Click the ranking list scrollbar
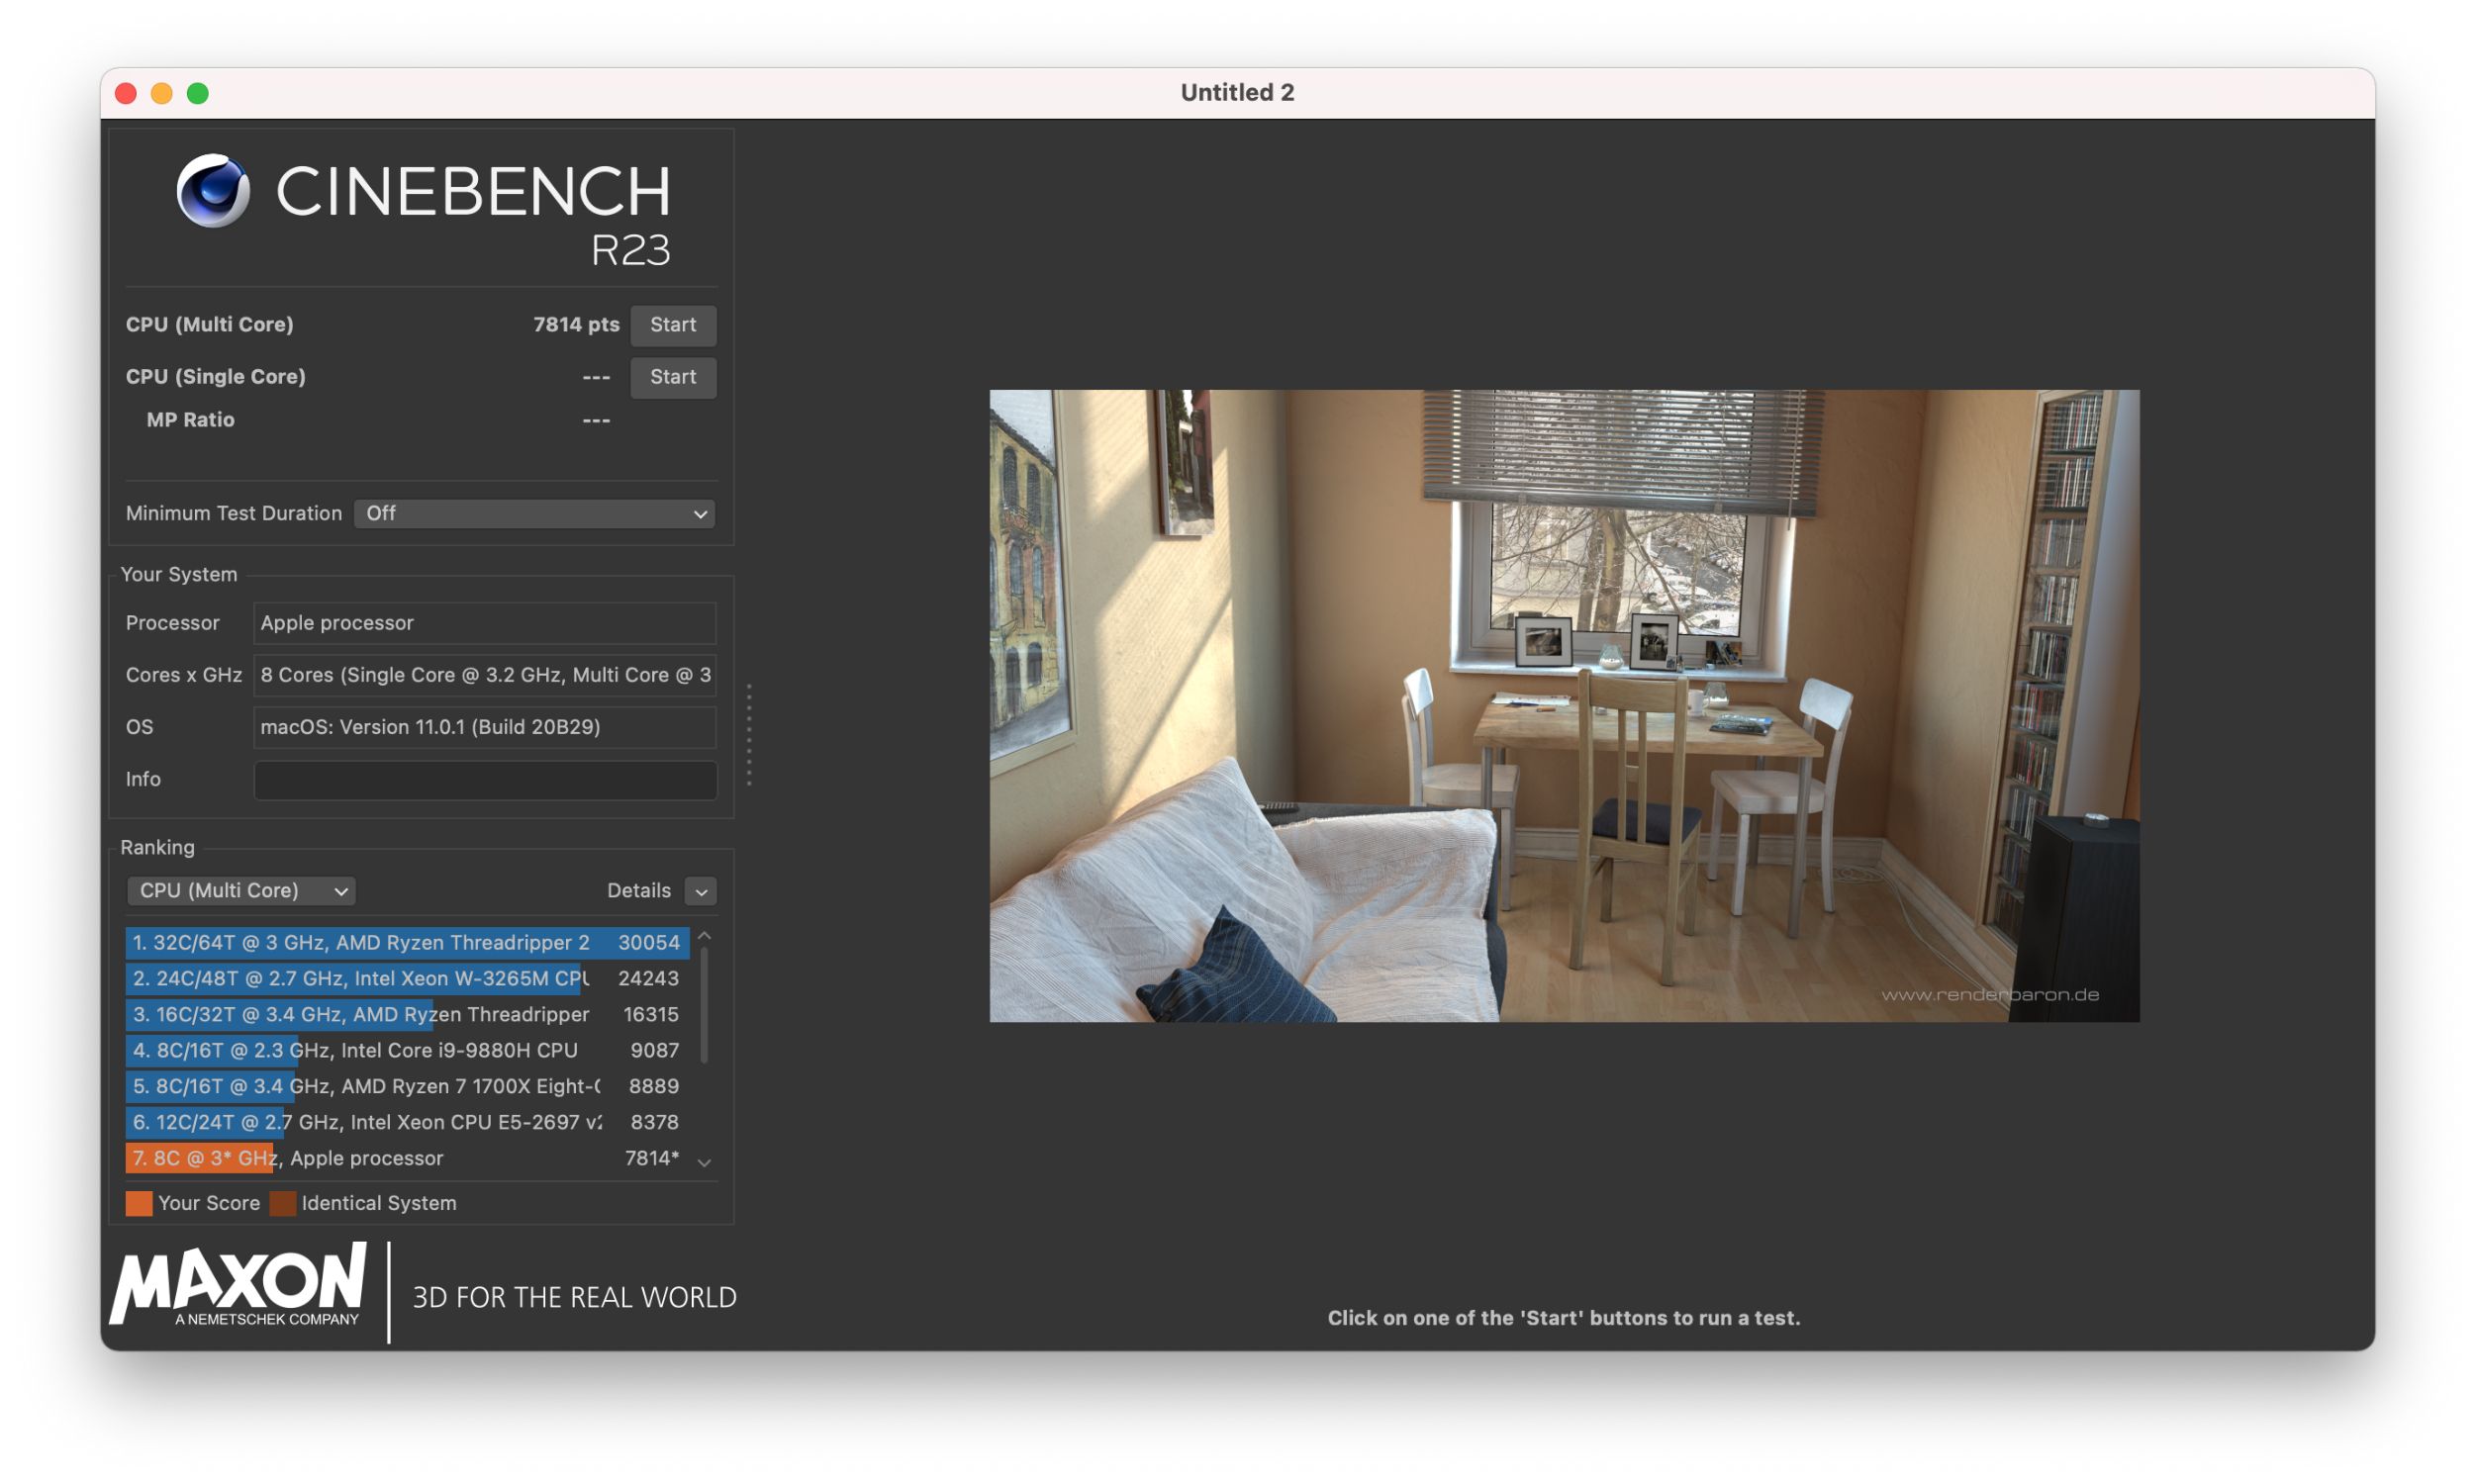2476x1484 pixels. [x=704, y=1003]
